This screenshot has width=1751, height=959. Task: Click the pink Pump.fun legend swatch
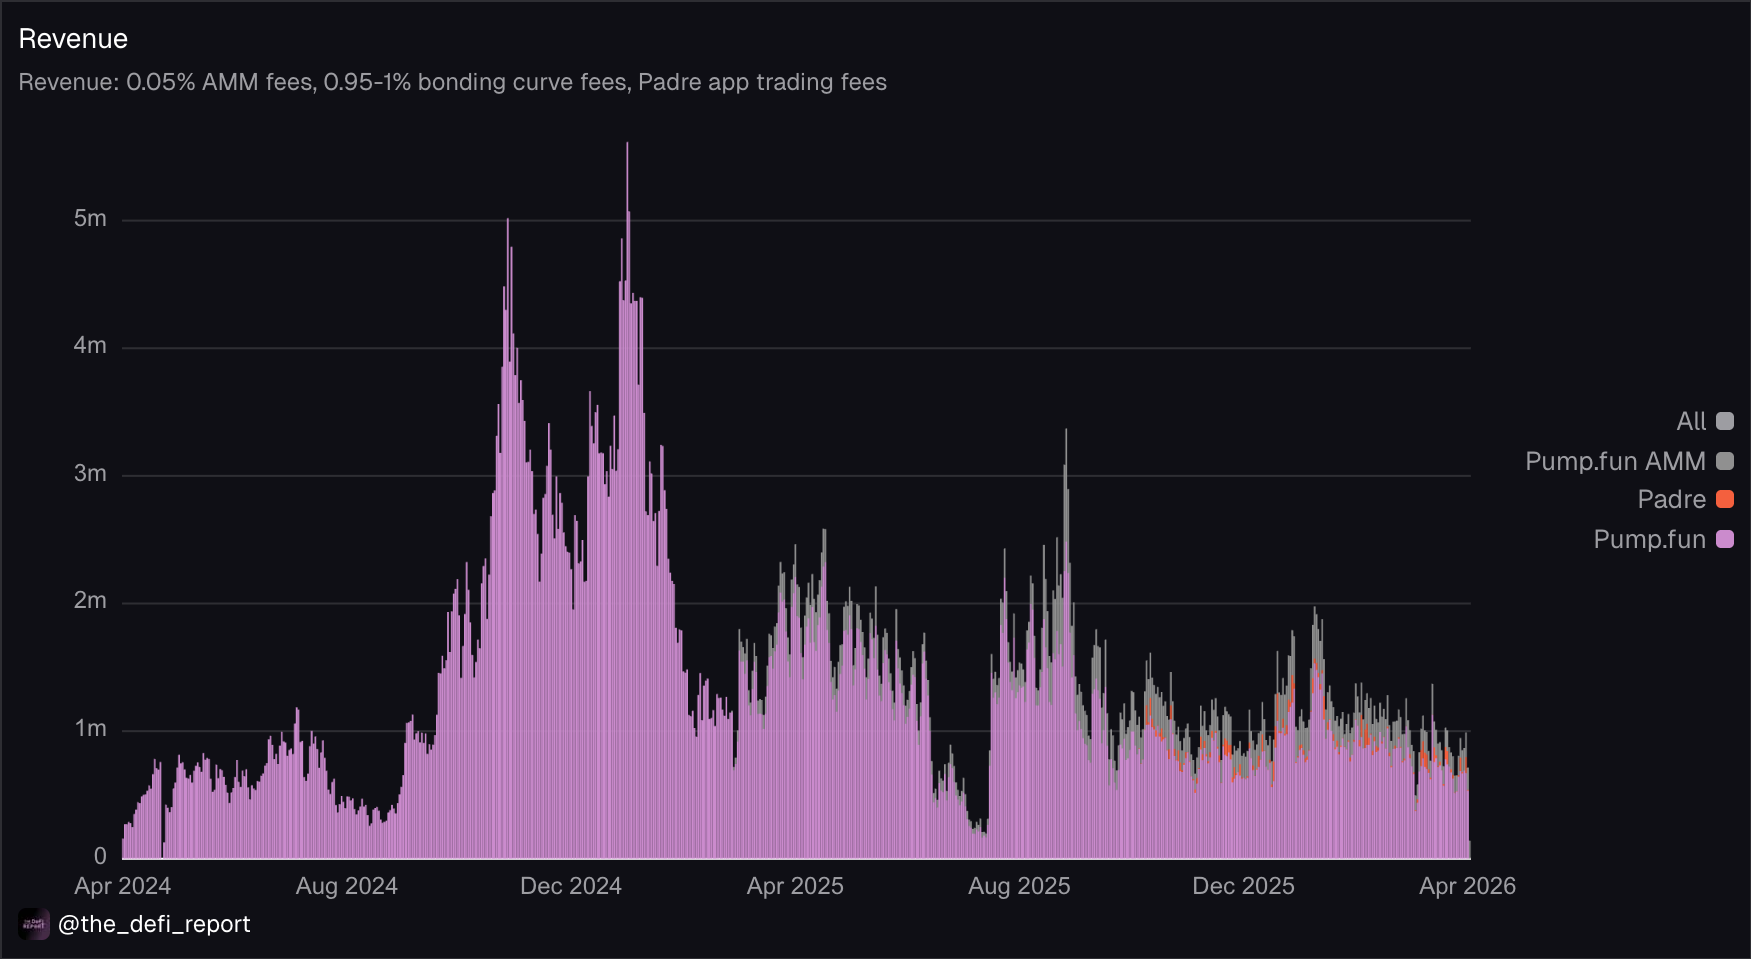click(x=1725, y=539)
